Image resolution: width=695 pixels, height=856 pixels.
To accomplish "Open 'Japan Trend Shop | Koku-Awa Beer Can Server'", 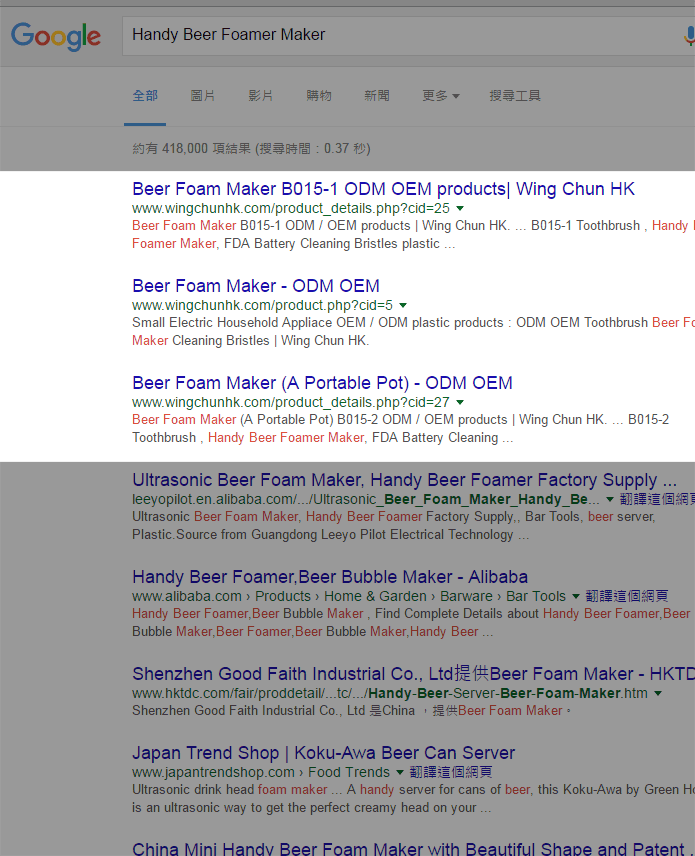I will click(x=323, y=753).
